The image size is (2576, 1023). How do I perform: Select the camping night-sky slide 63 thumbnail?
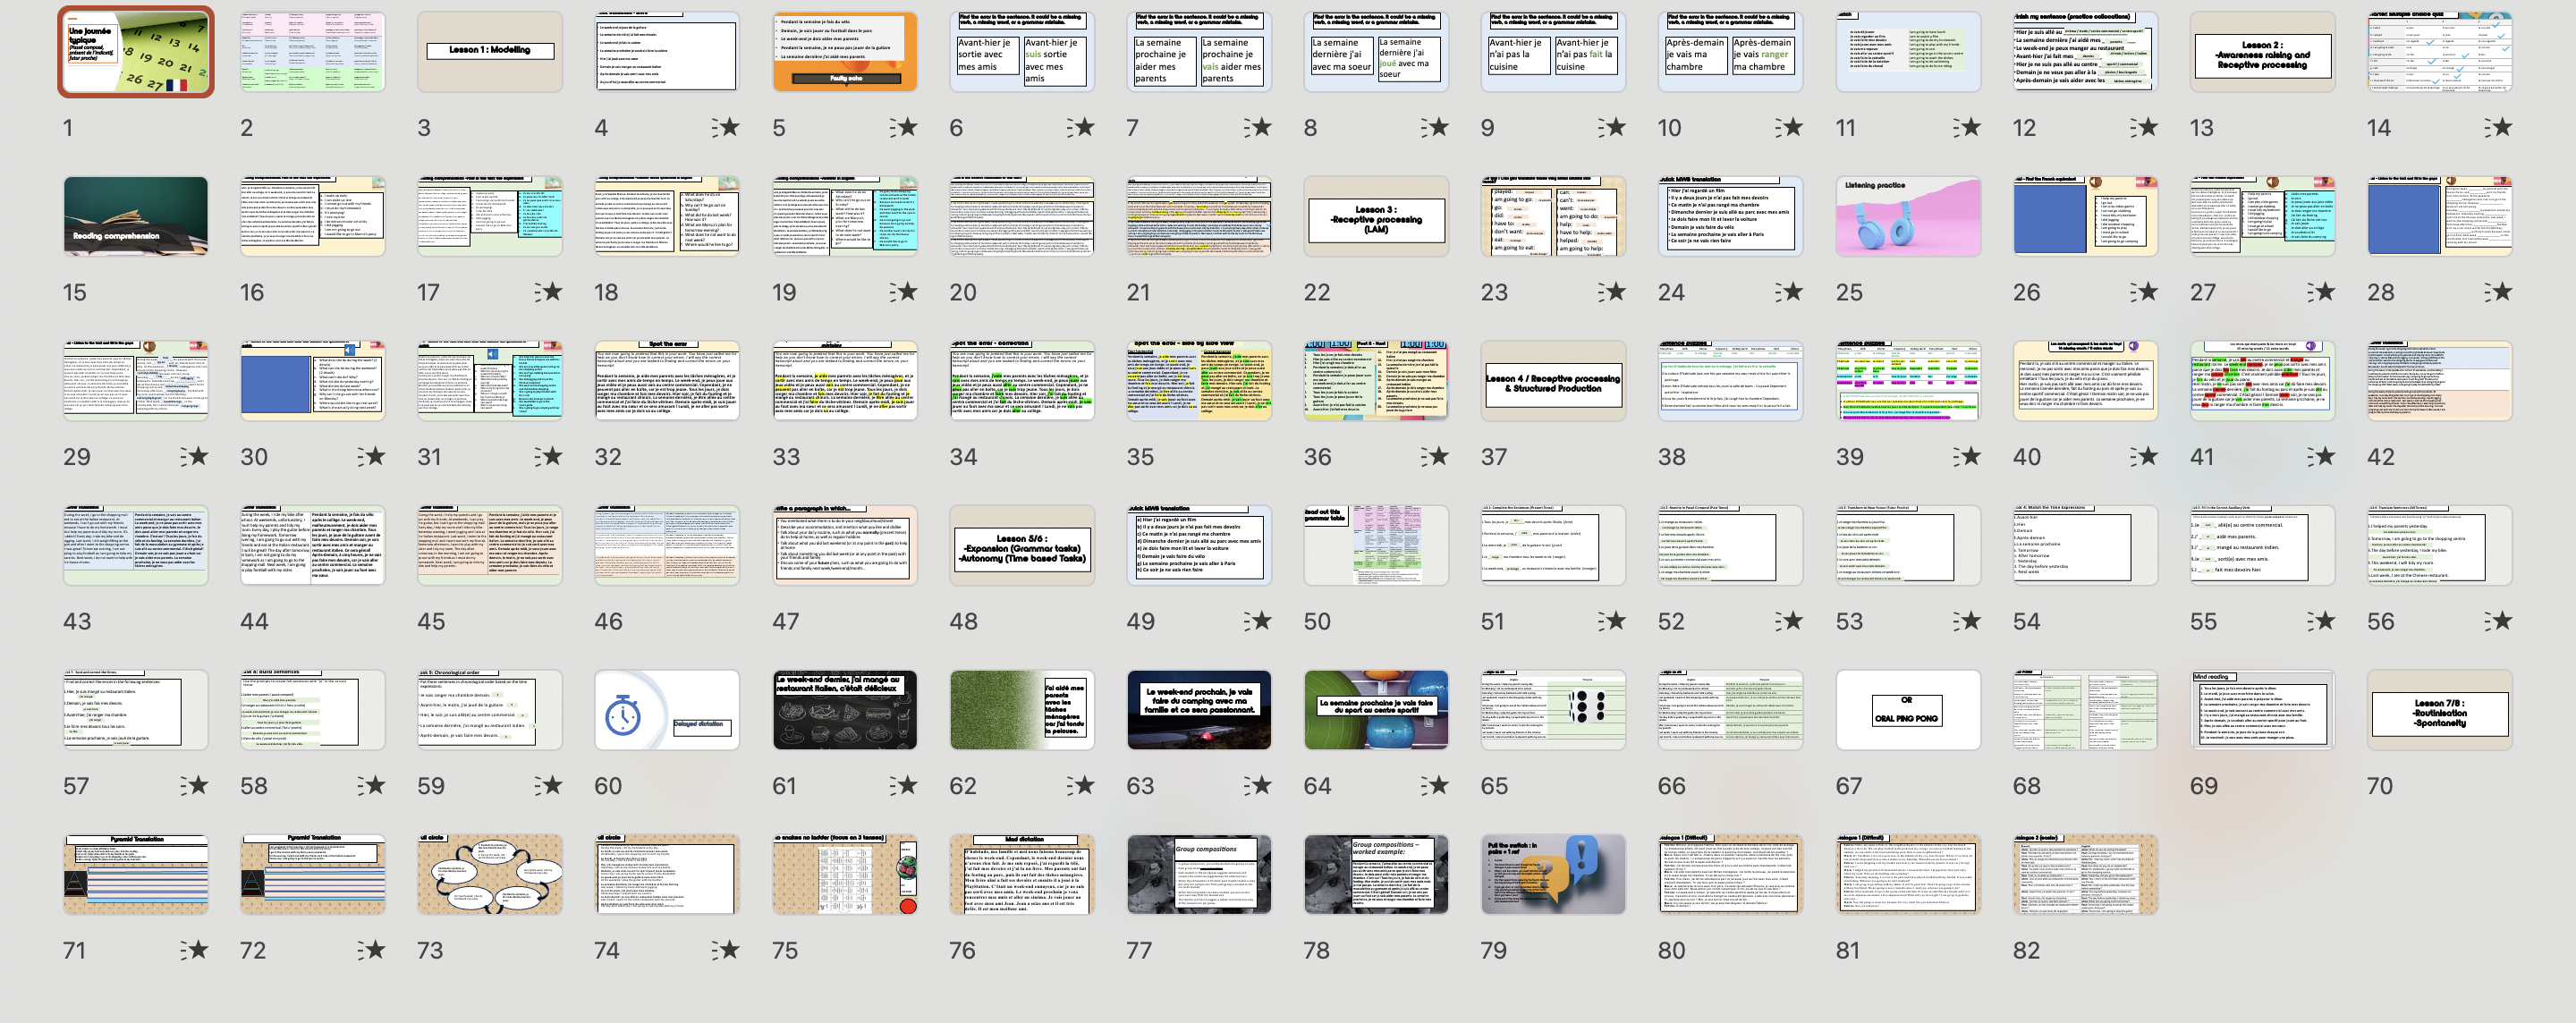coord(1199,710)
